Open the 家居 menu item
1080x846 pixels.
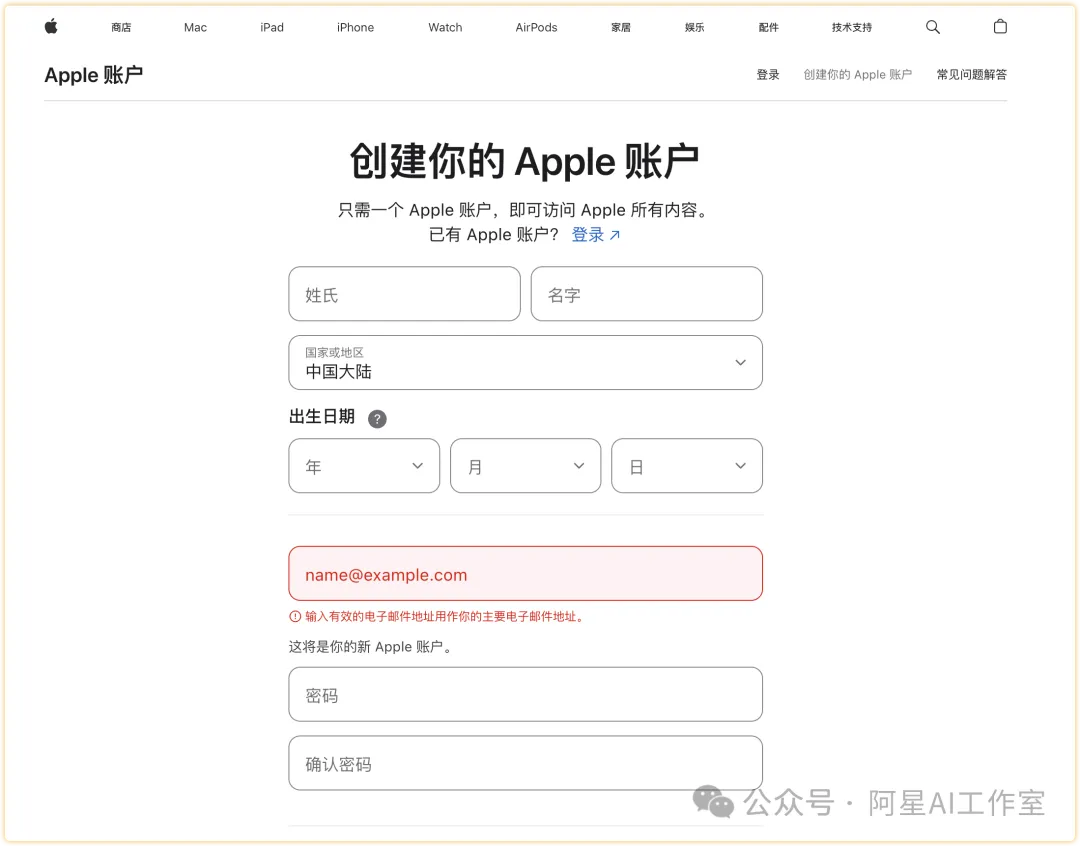coord(621,28)
